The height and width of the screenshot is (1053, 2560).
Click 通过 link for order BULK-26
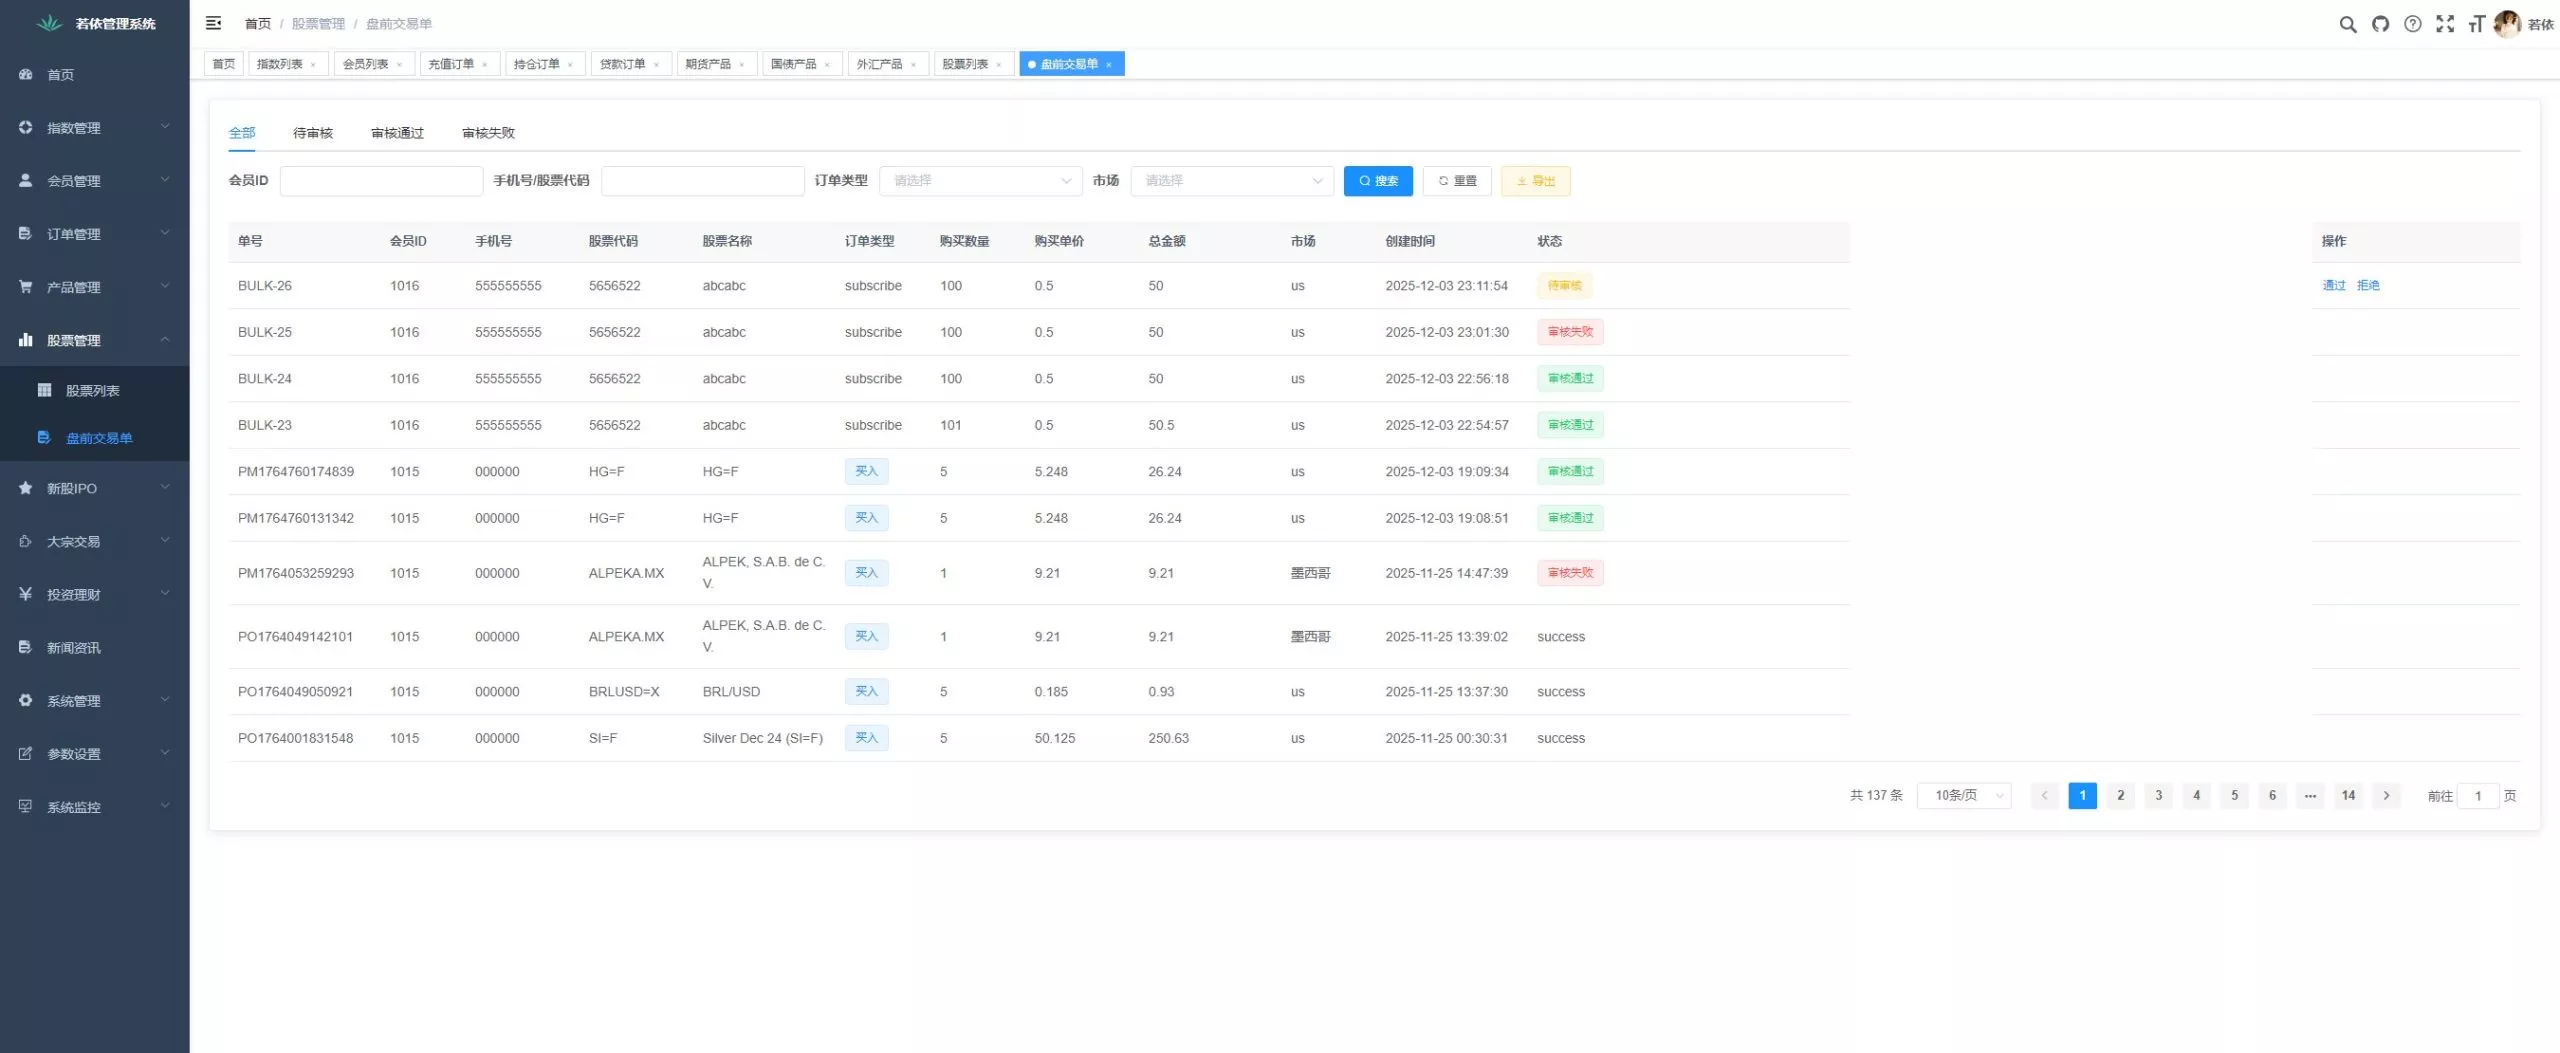coord(2333,286)
